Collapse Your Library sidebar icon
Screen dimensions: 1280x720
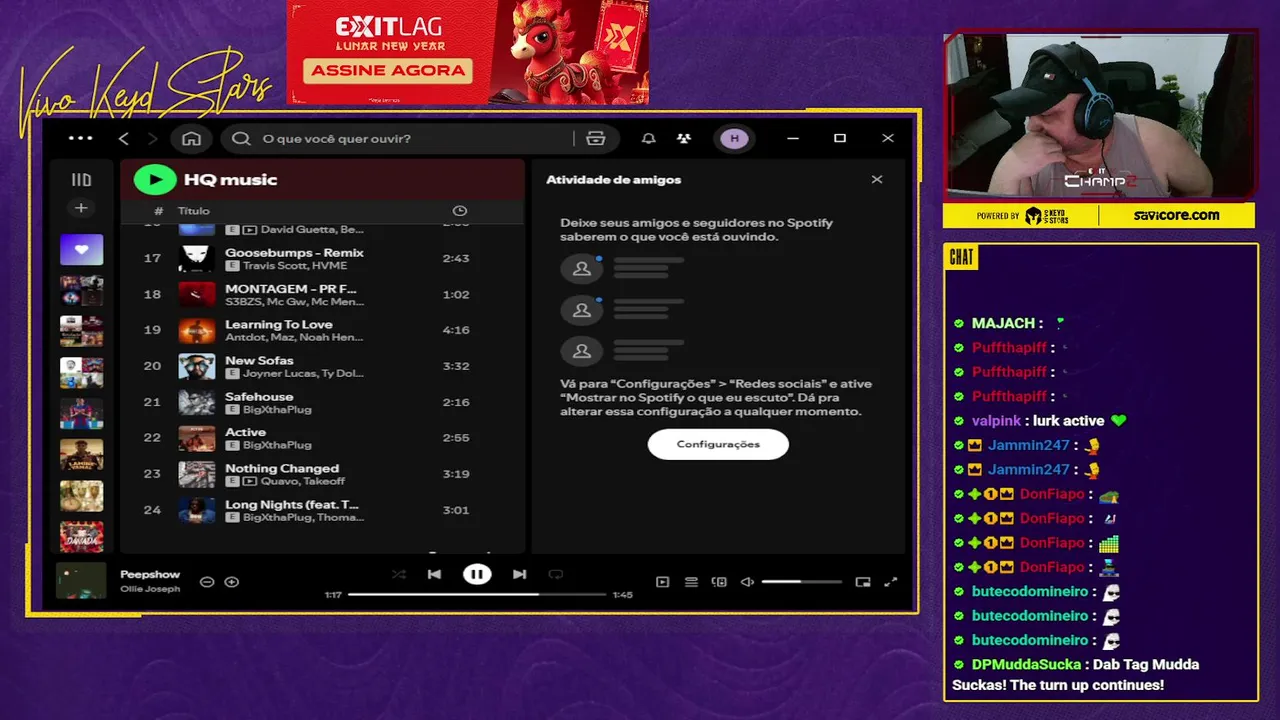pos(81,180)
